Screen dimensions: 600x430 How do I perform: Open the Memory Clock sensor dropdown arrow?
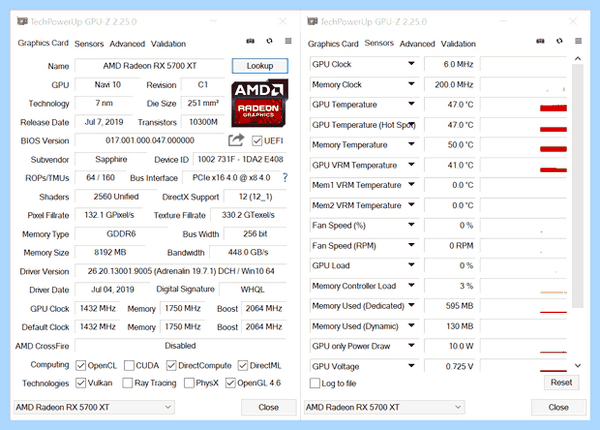[411, 84]
